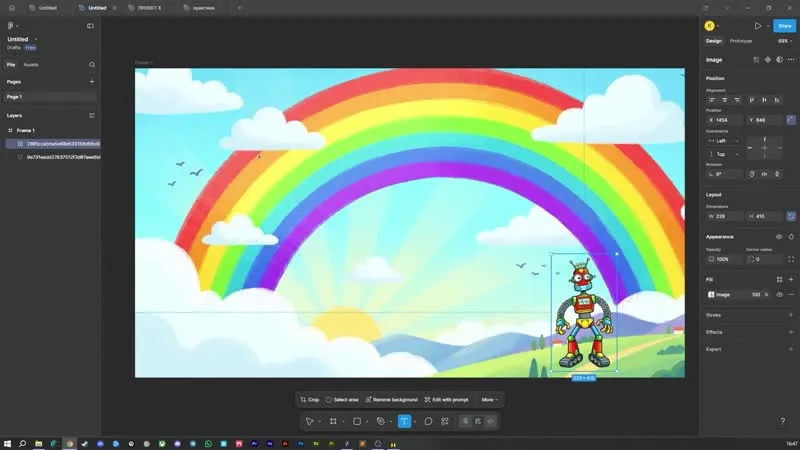Open zoom level dropdown

(785, 41)
